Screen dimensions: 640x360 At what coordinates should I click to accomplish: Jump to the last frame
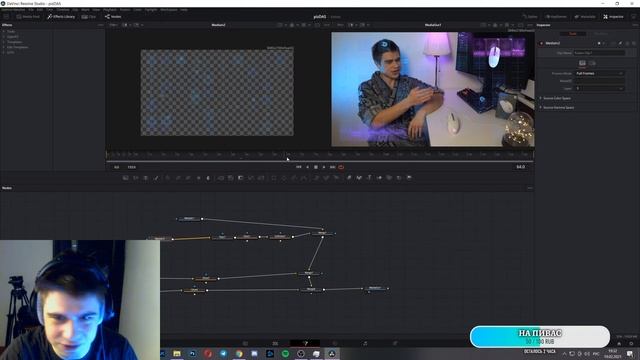tap(333, 167)
